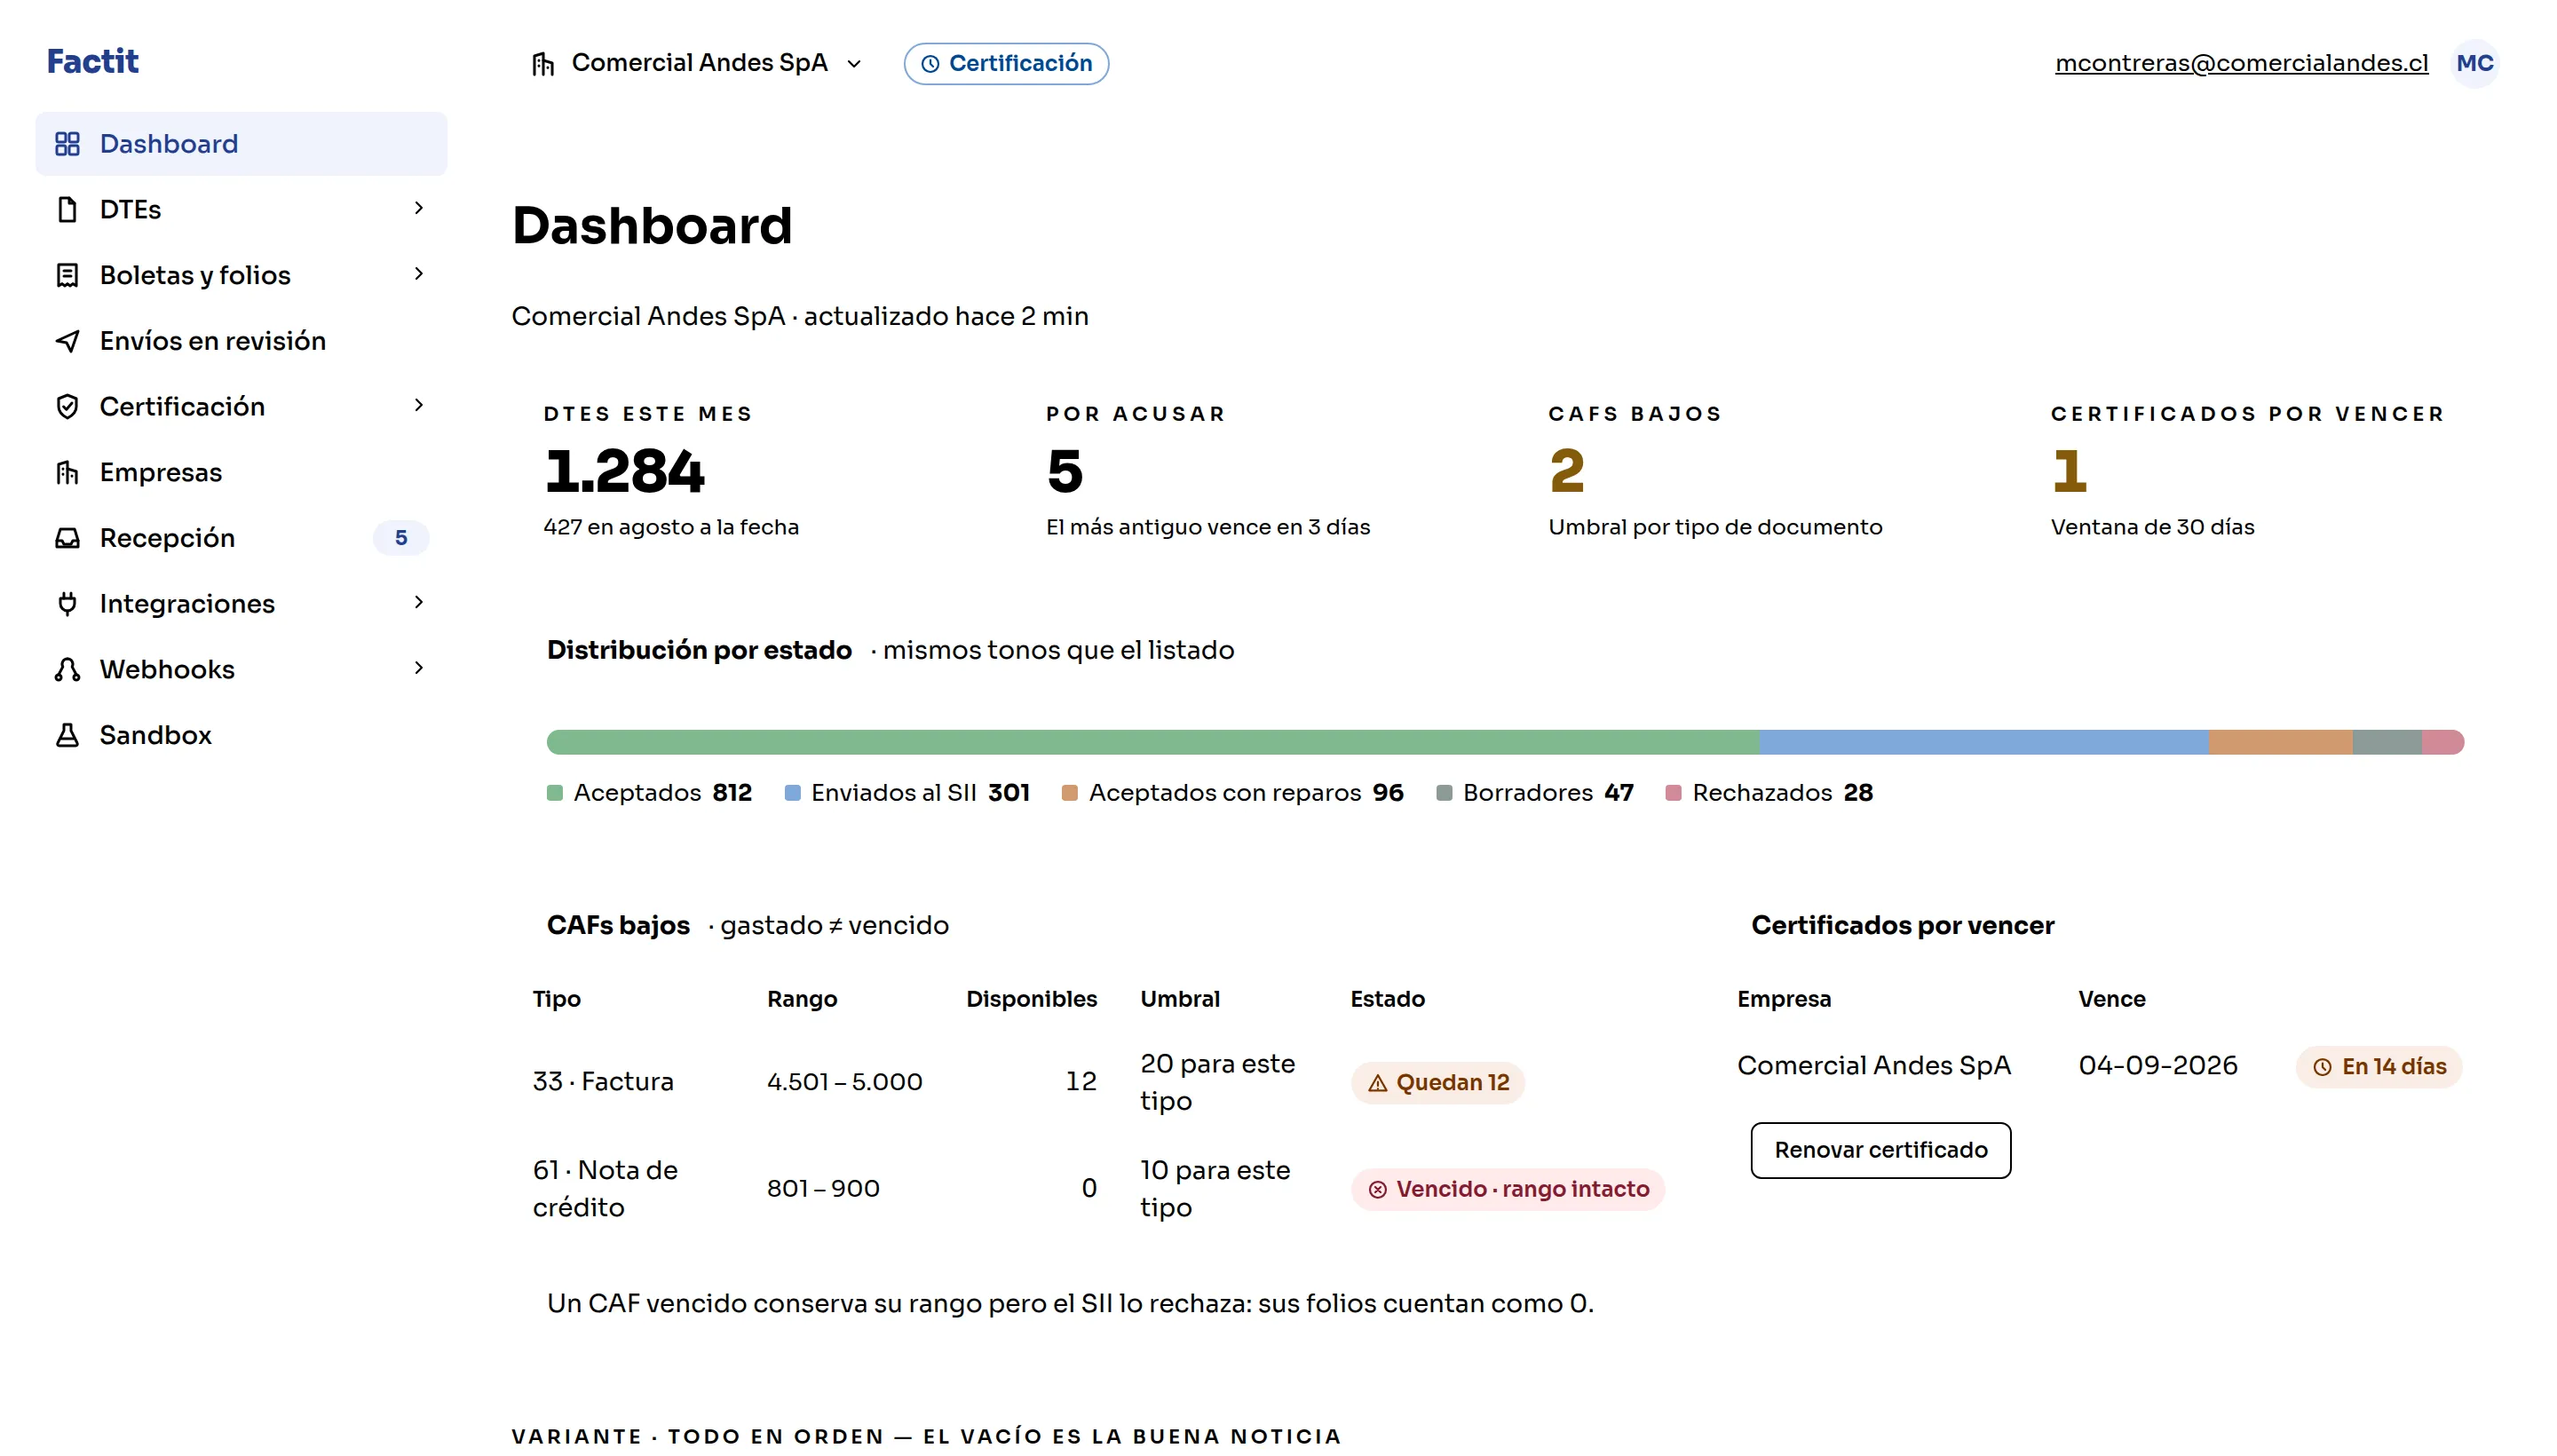Viewport: 2557px width, 1456px height.
Task: Click the Factit logo
Action: [93, 61]
